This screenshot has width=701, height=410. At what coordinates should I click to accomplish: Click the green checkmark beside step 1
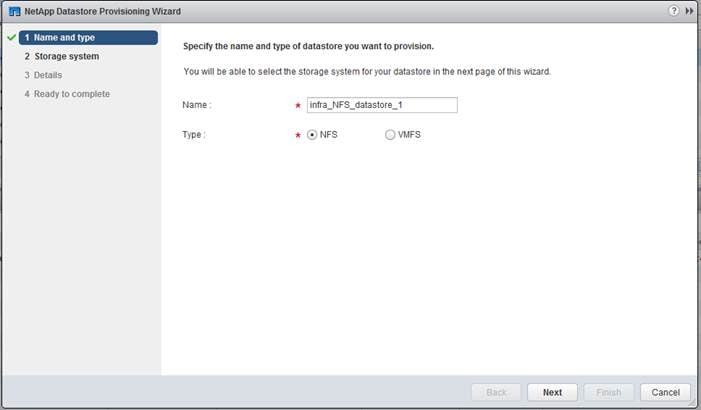click(12, 38)
